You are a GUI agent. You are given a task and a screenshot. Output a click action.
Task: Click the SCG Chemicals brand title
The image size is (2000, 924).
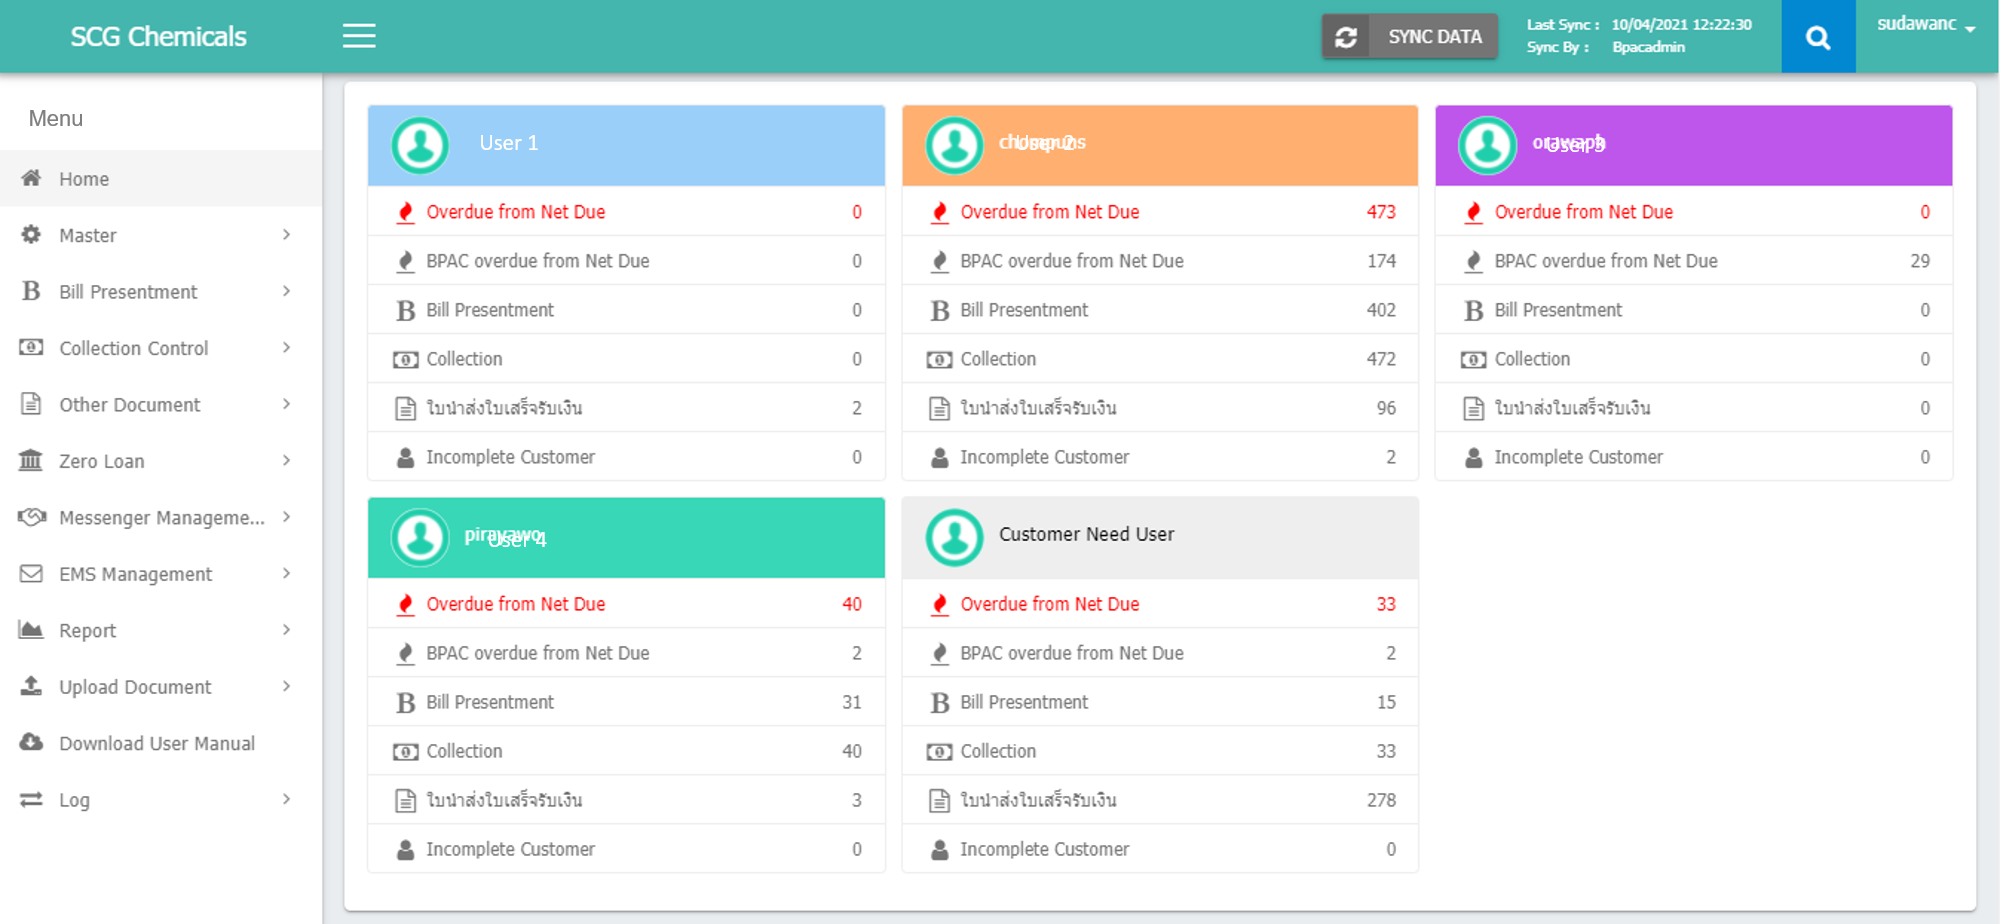point(158,37)
